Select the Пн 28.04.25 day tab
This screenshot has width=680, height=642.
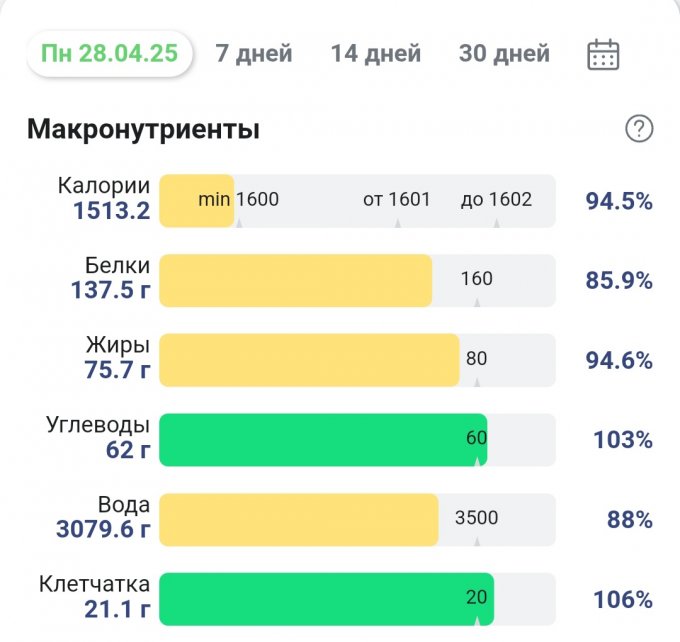point(110,53)
